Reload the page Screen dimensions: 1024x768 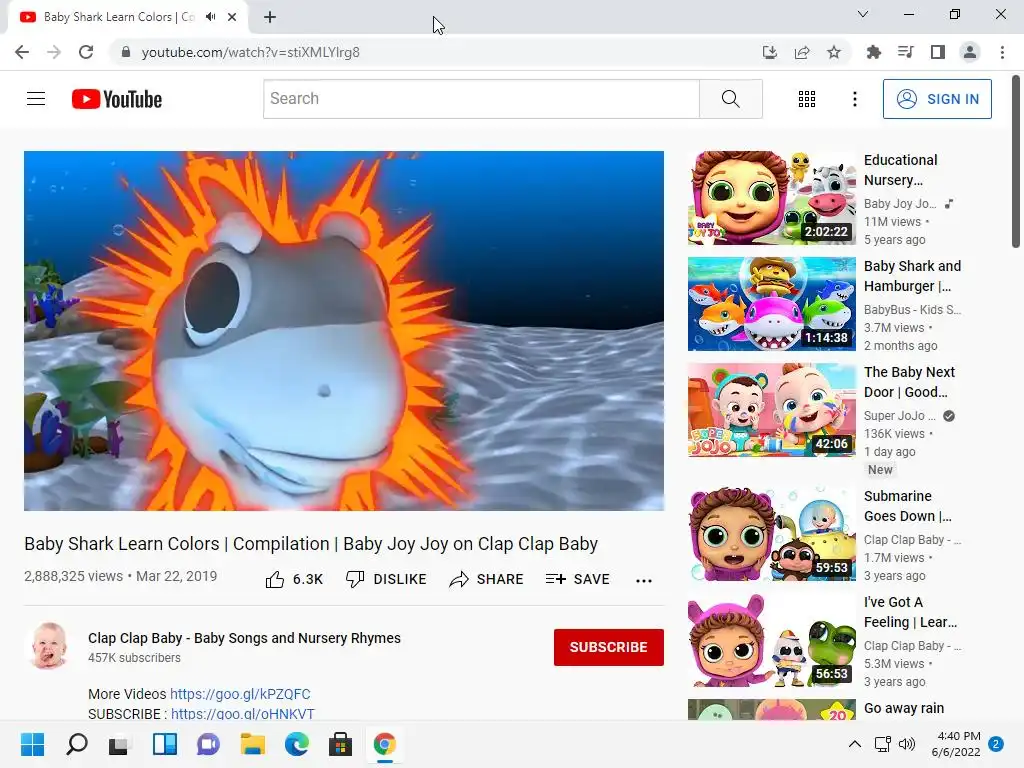(86, 52)
